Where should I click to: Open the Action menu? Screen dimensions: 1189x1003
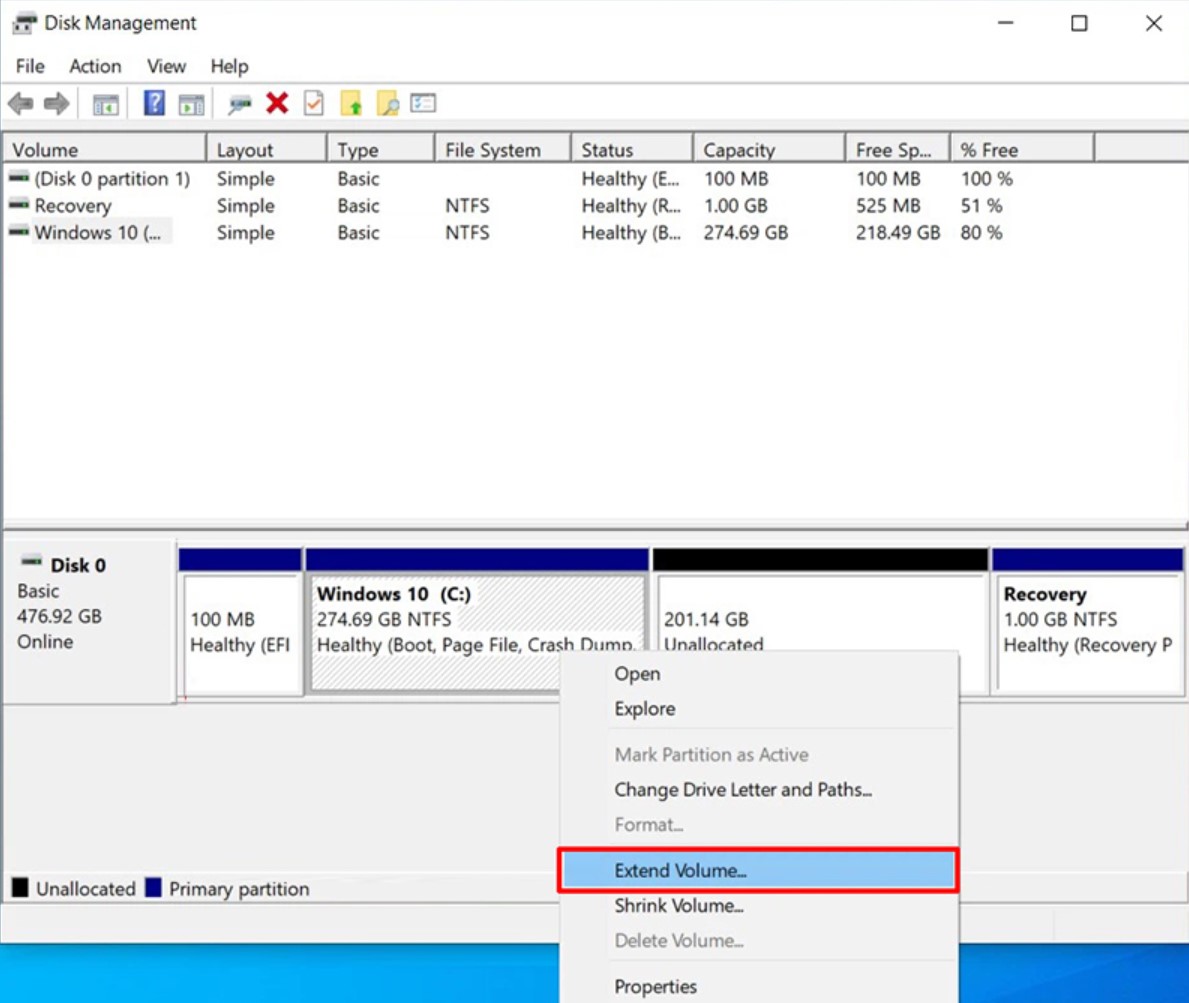[95, 66]
